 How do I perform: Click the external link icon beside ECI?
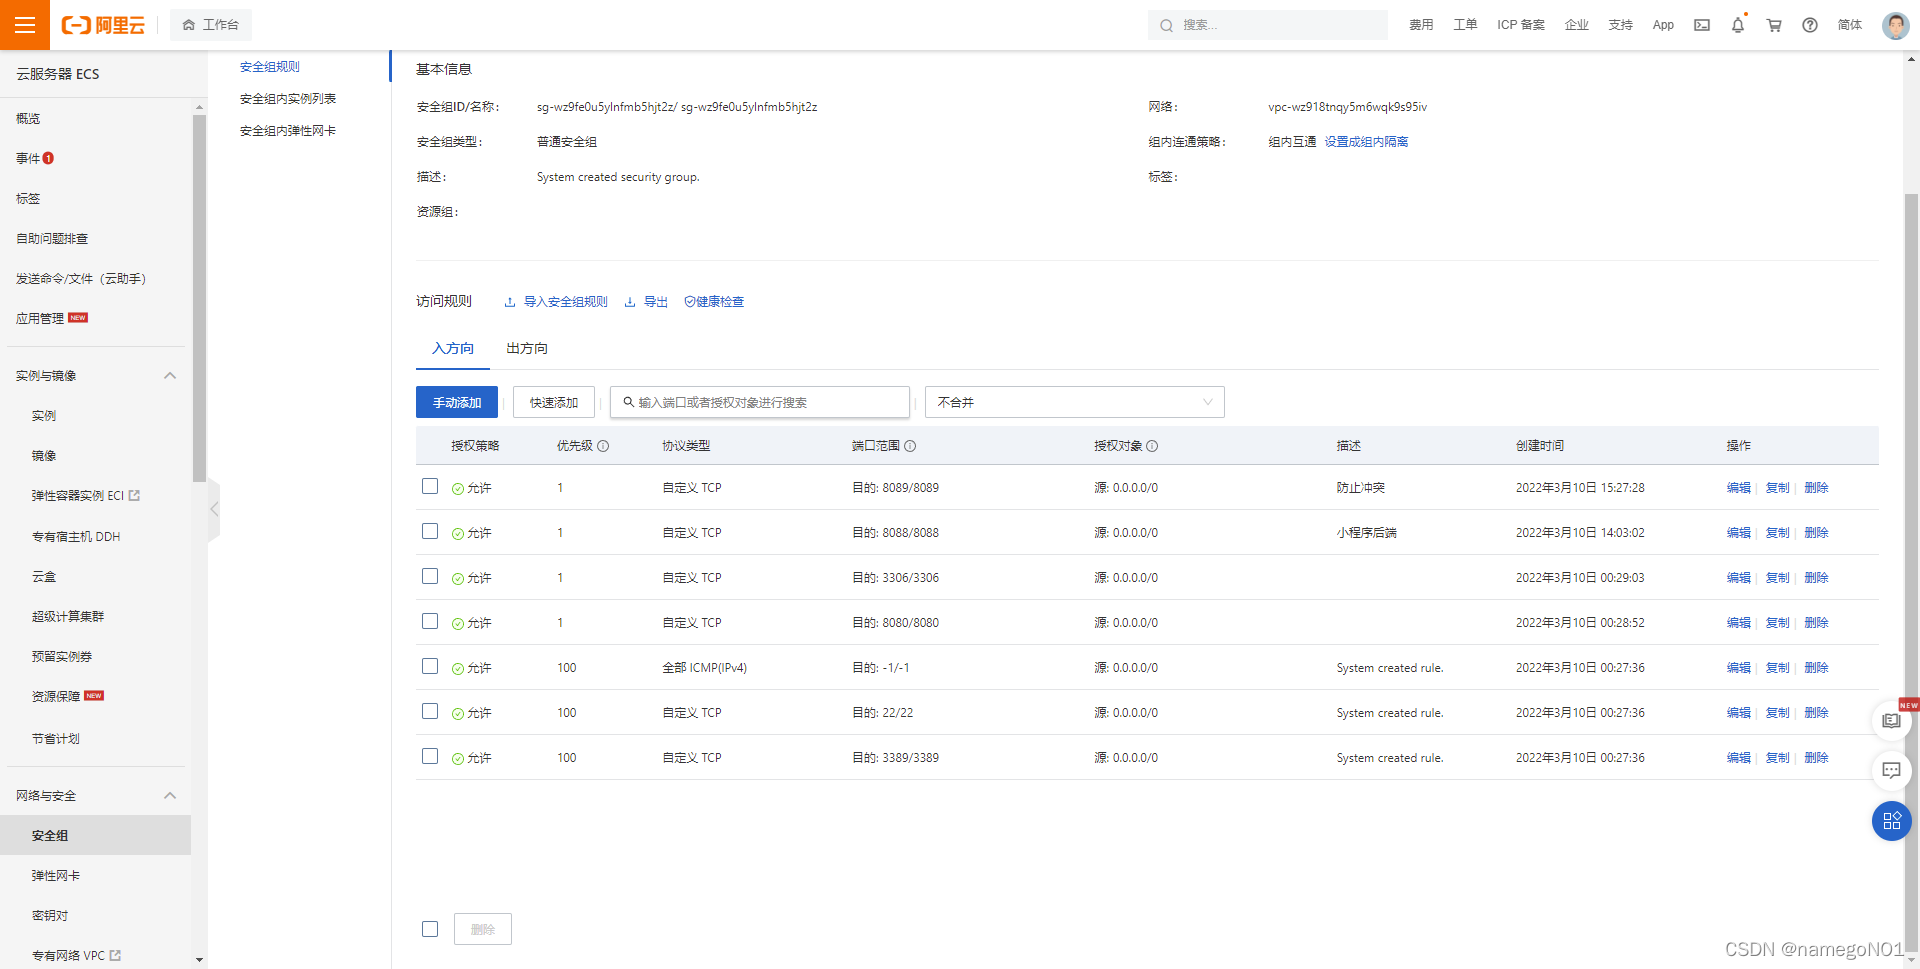coord(135,495)
